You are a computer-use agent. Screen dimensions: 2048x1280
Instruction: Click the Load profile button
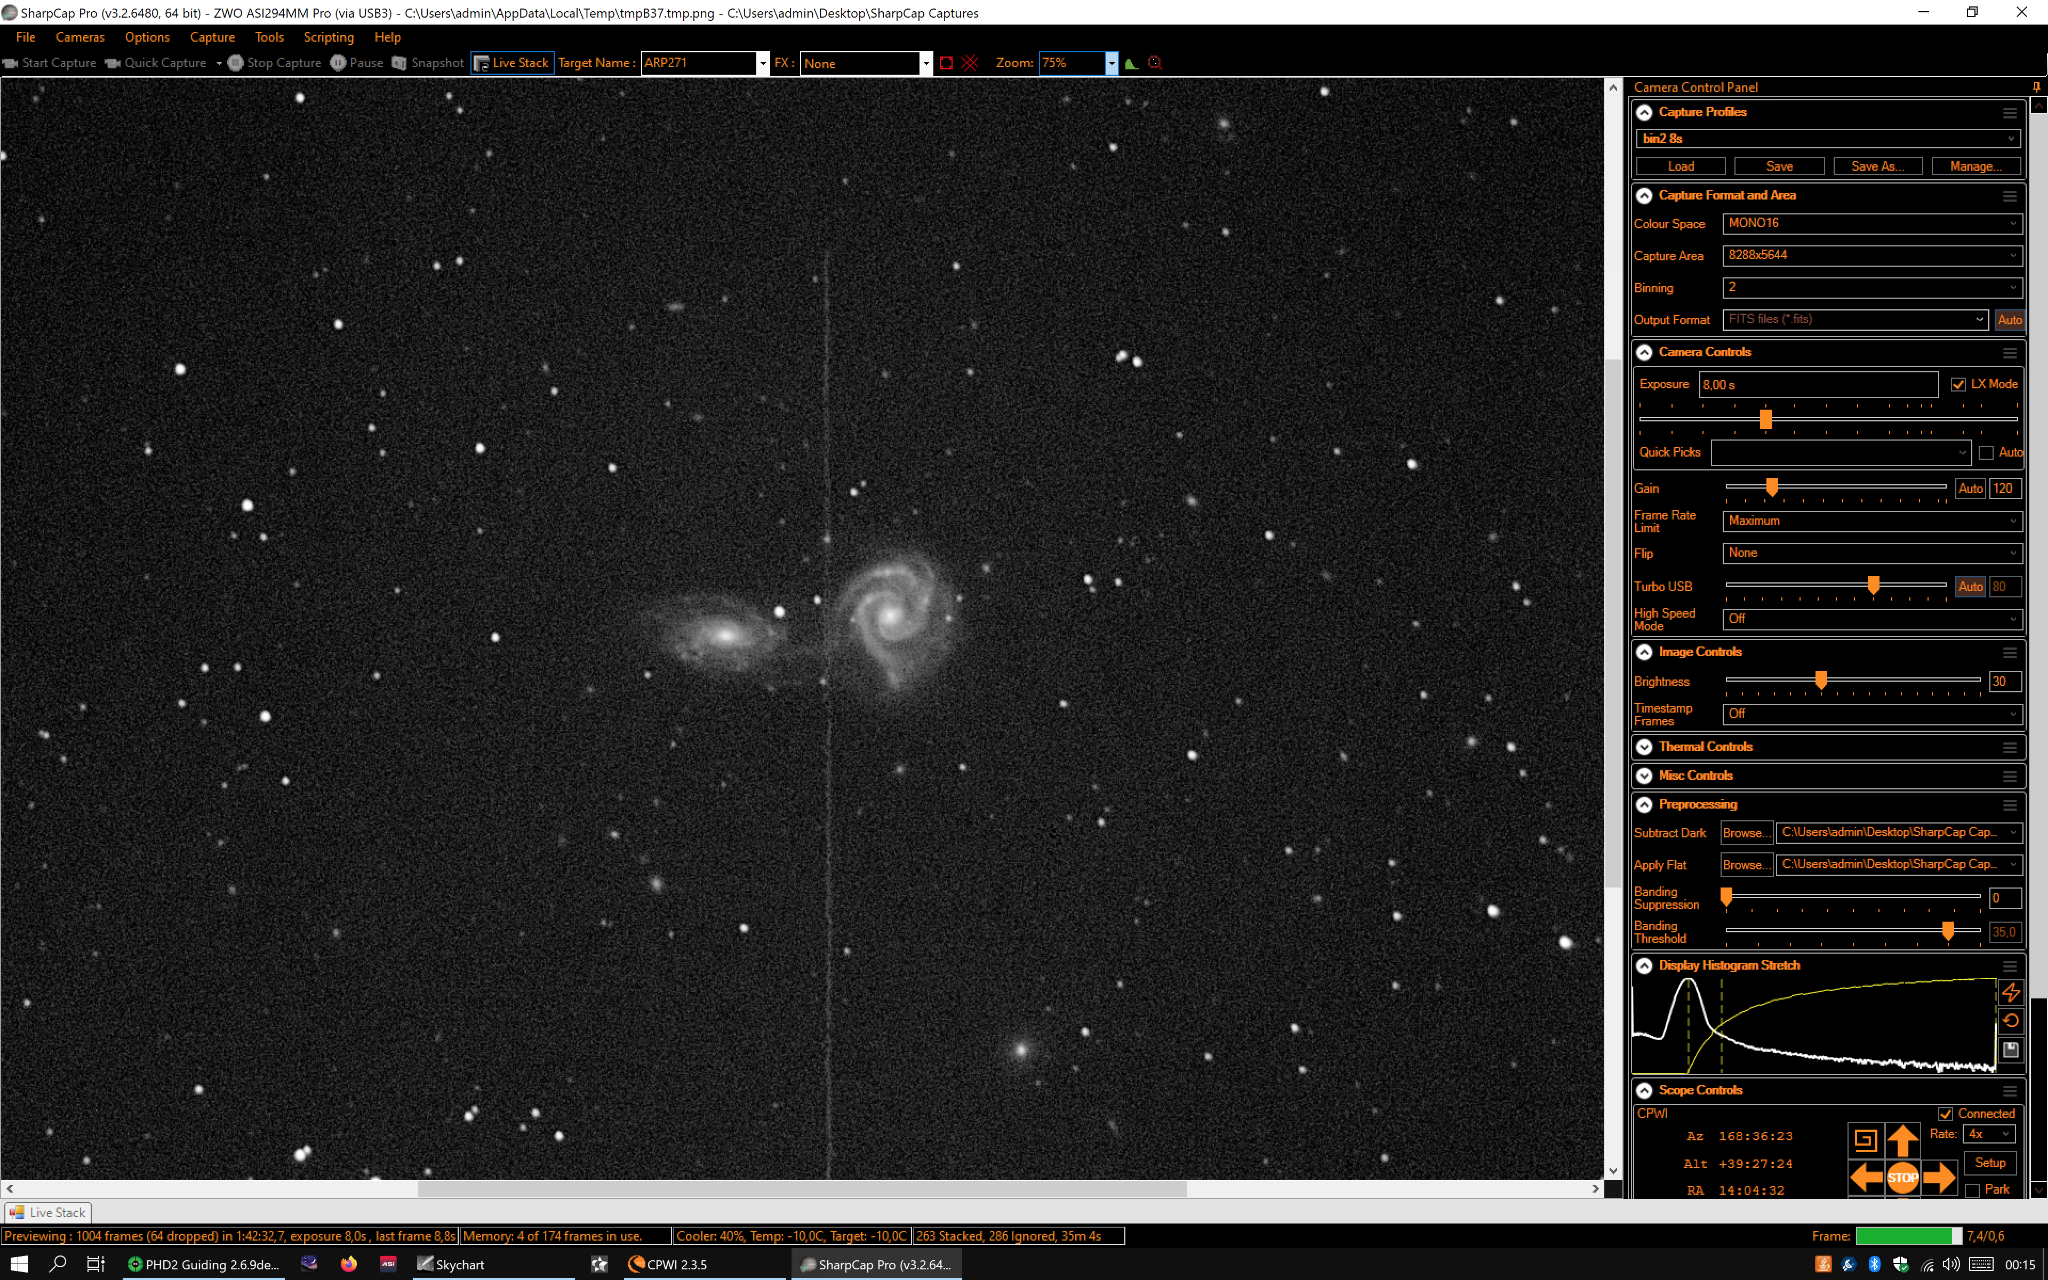pyautogui.click(x=1681, y=167)
